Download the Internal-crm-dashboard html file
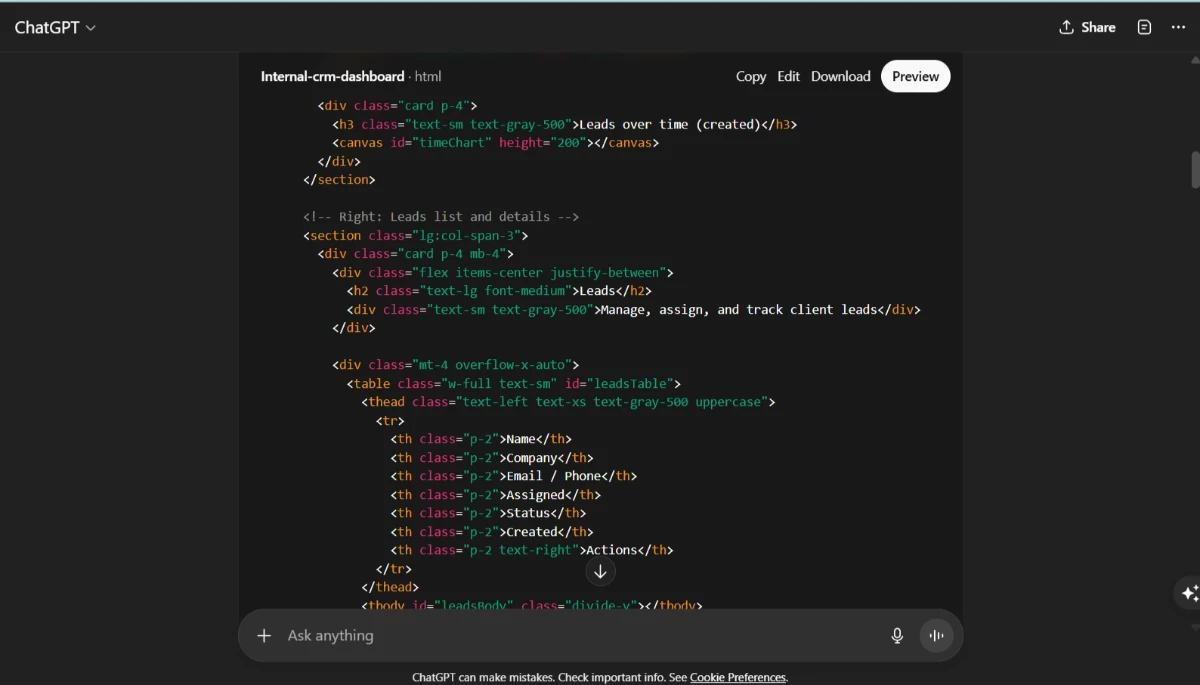The height and width of the screenshot is (685, 1200). tap(840, 76)
